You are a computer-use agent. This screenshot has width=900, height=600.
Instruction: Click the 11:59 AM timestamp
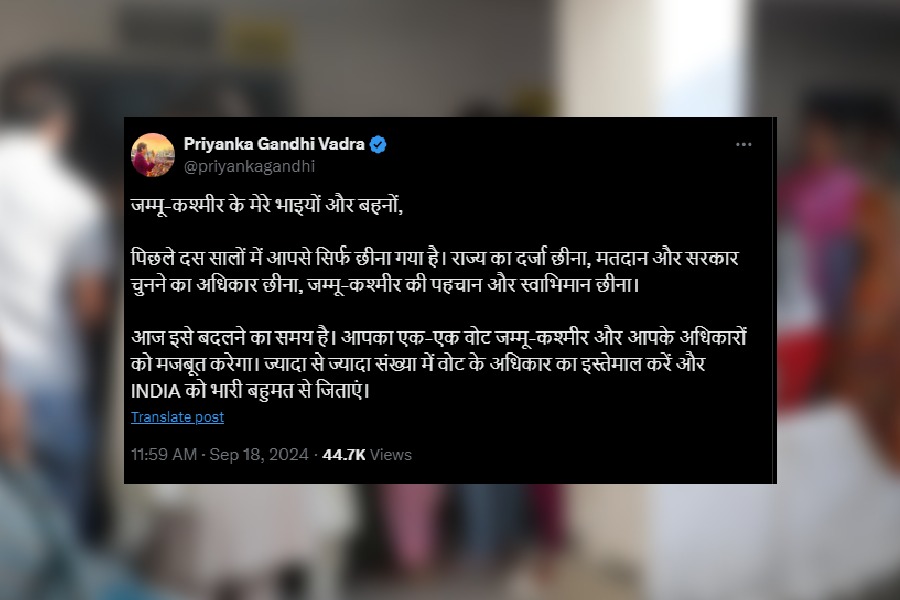[164, 455]
